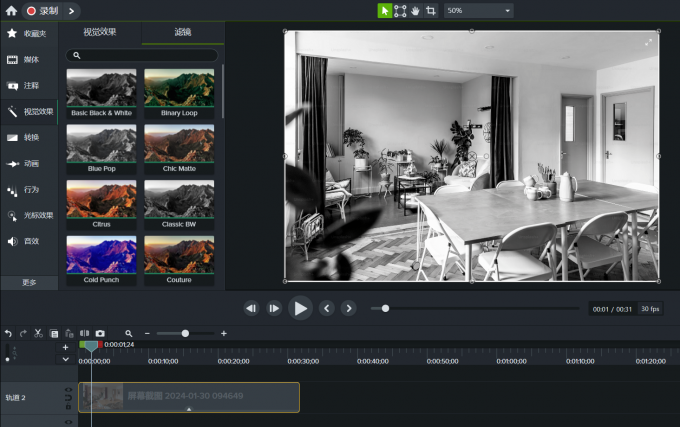This screenshot has height=427, width=680.
Task: Click the playback position slider
Action: pyautogui.click(x=475, y=308)
